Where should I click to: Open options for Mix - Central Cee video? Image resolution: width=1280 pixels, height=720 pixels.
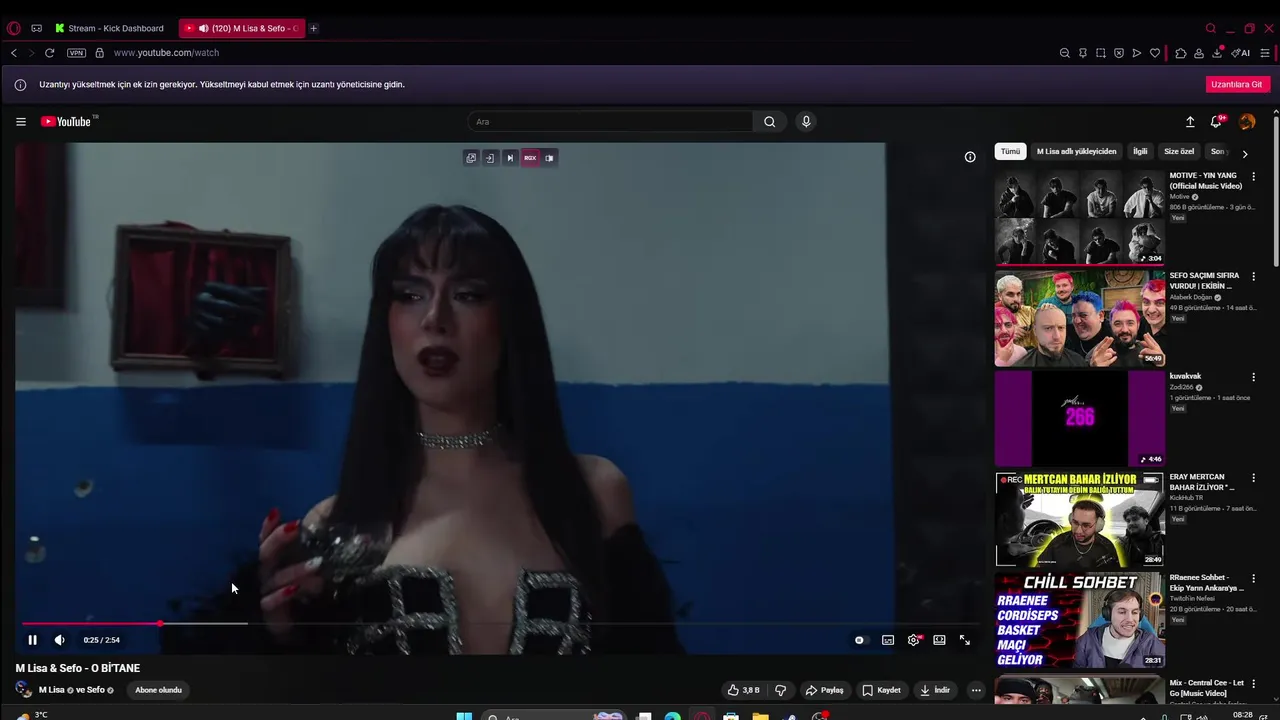[x=1253, y=683]
